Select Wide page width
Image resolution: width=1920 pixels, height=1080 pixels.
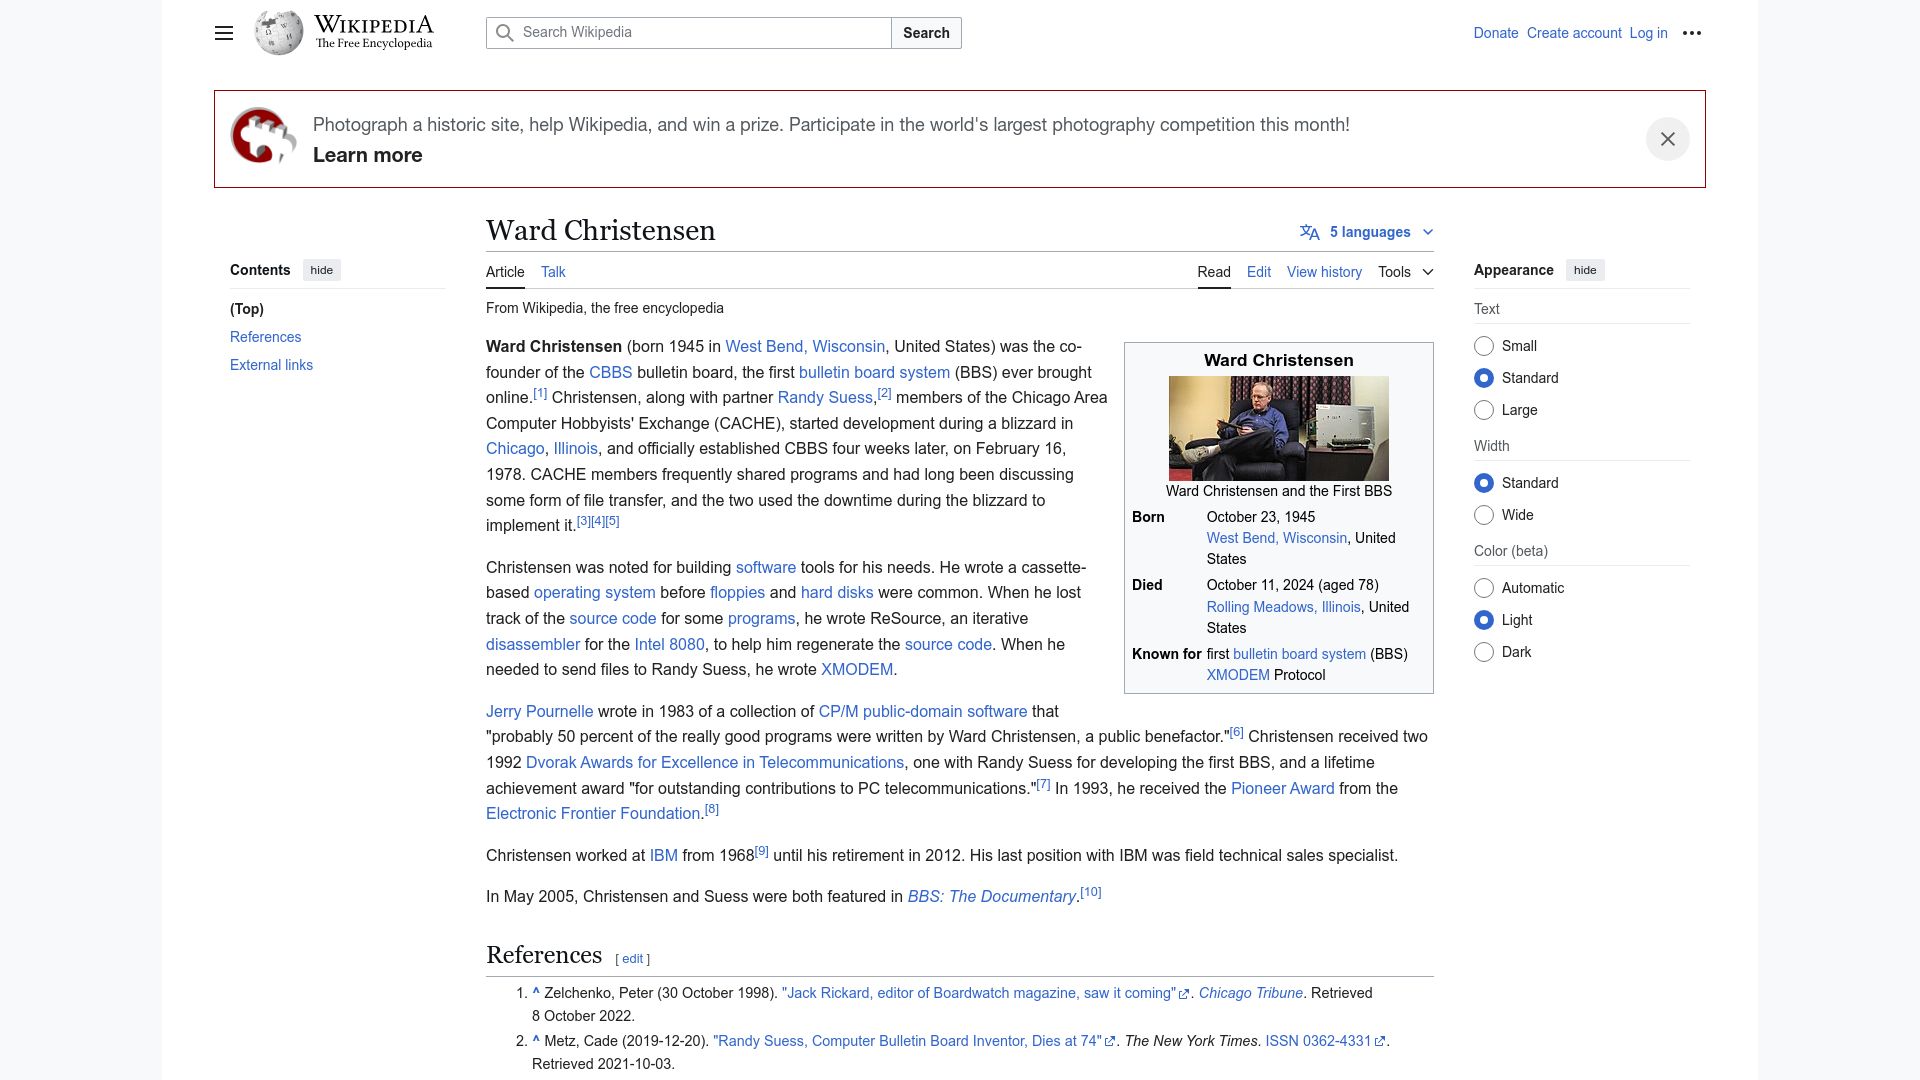click(x=1484, y=515)
